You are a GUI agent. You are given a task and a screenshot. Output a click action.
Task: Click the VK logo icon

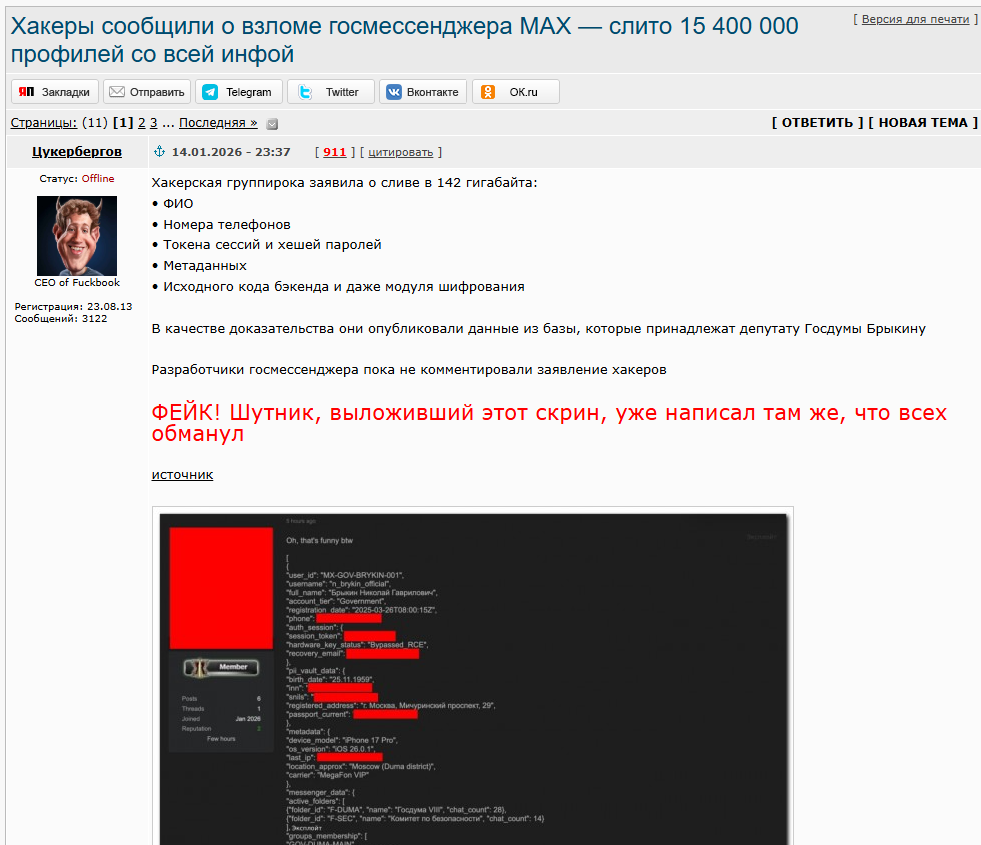point(394,92)
